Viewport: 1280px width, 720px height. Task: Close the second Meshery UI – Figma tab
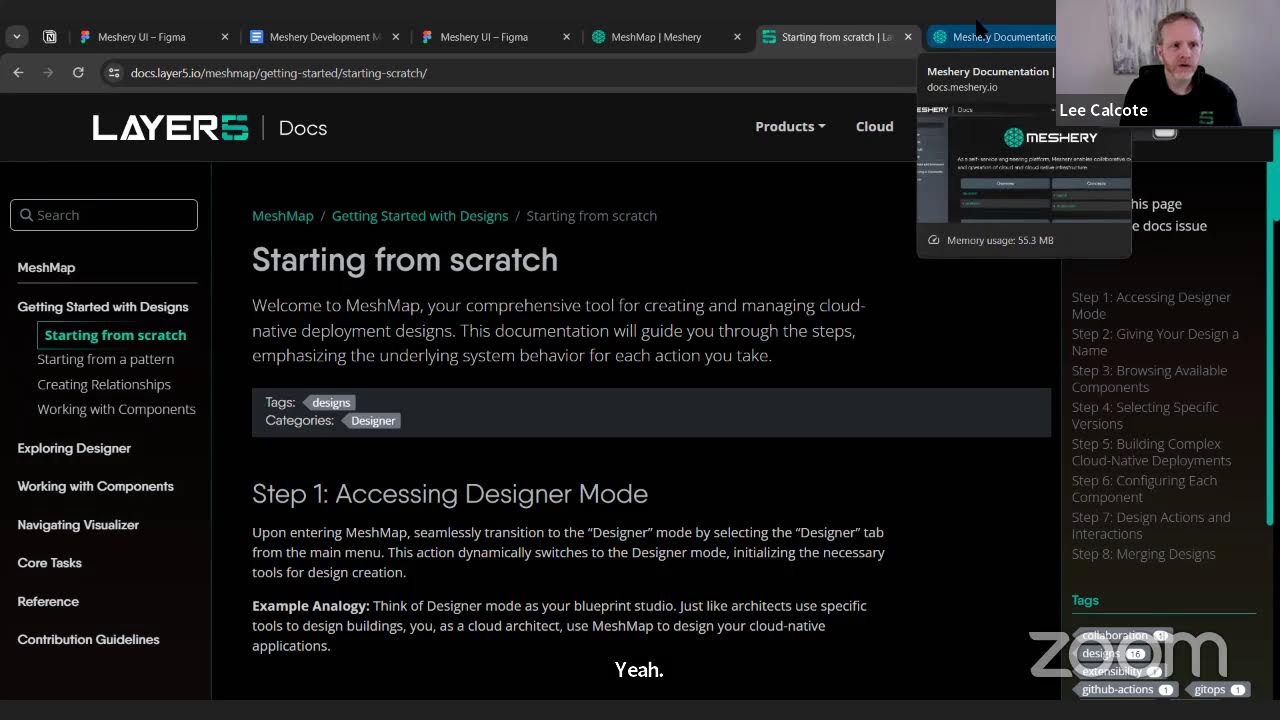567,37
